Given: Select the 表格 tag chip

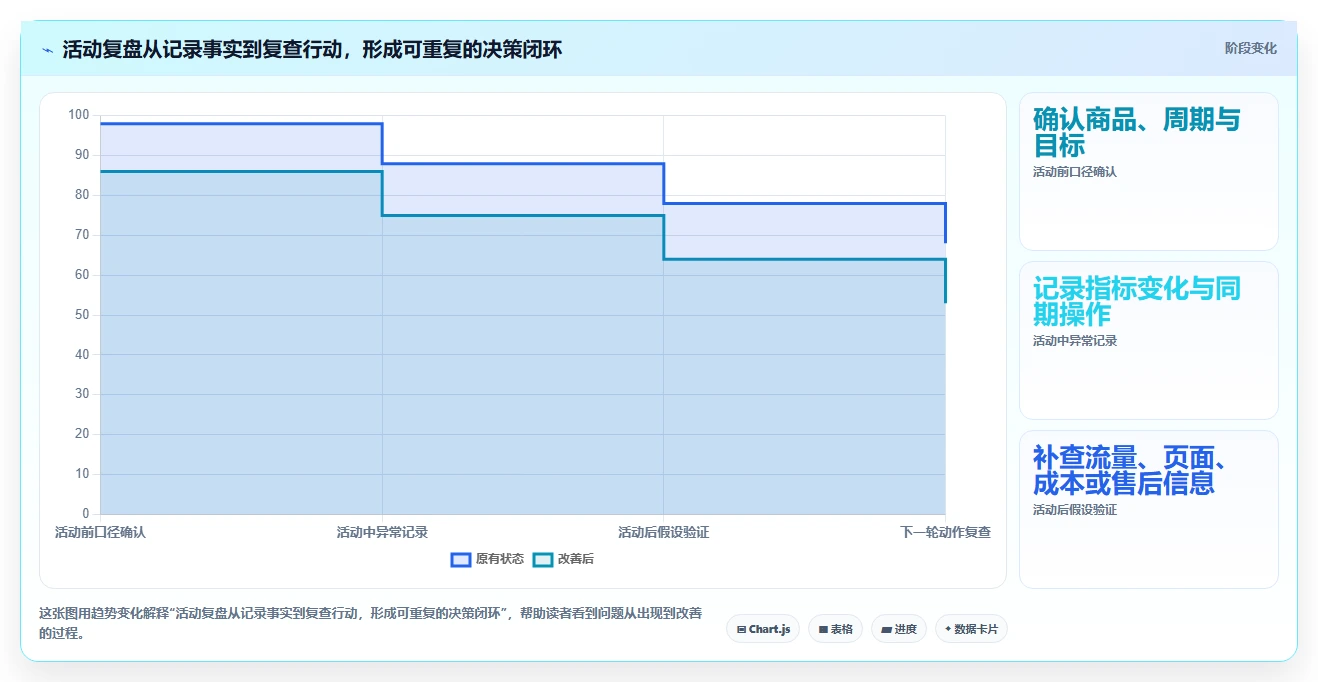Looking at the screenshot, I should (835, 629).
